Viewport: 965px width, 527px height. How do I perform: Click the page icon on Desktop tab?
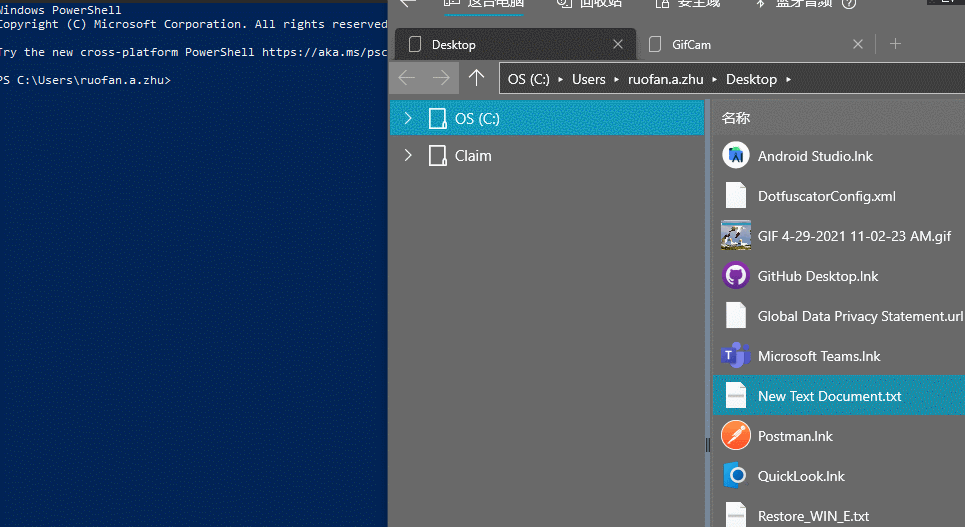(x=415, y=44)
